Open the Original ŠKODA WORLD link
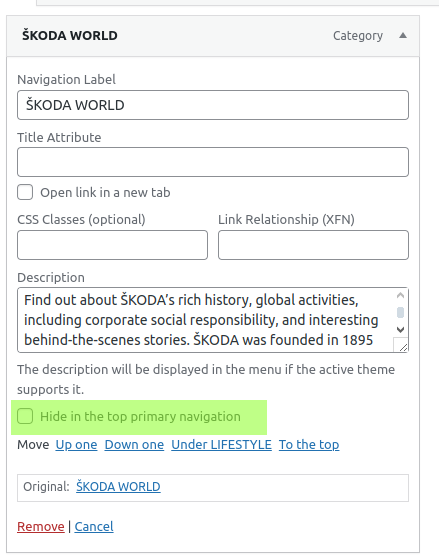This screenshot has width=439, height=559. point(118,487)
